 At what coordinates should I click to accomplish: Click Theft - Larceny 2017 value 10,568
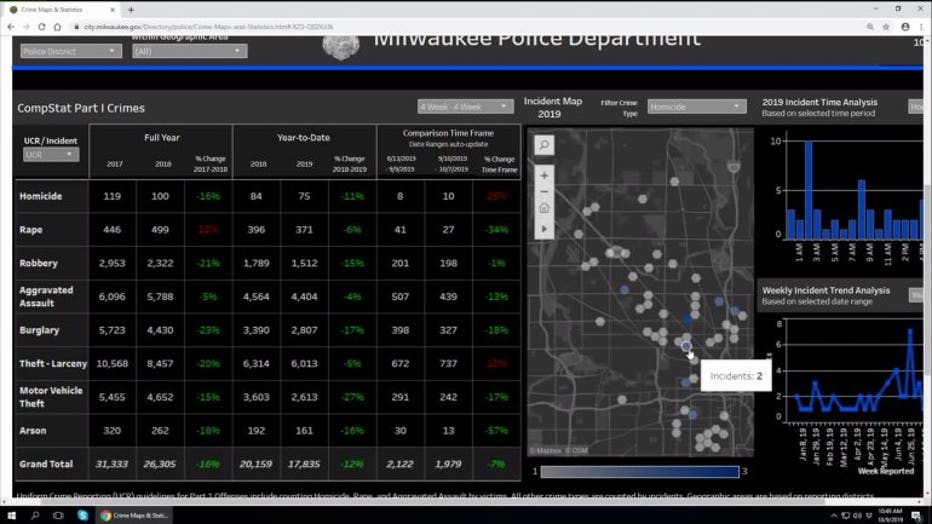click(x=112, y=364)
